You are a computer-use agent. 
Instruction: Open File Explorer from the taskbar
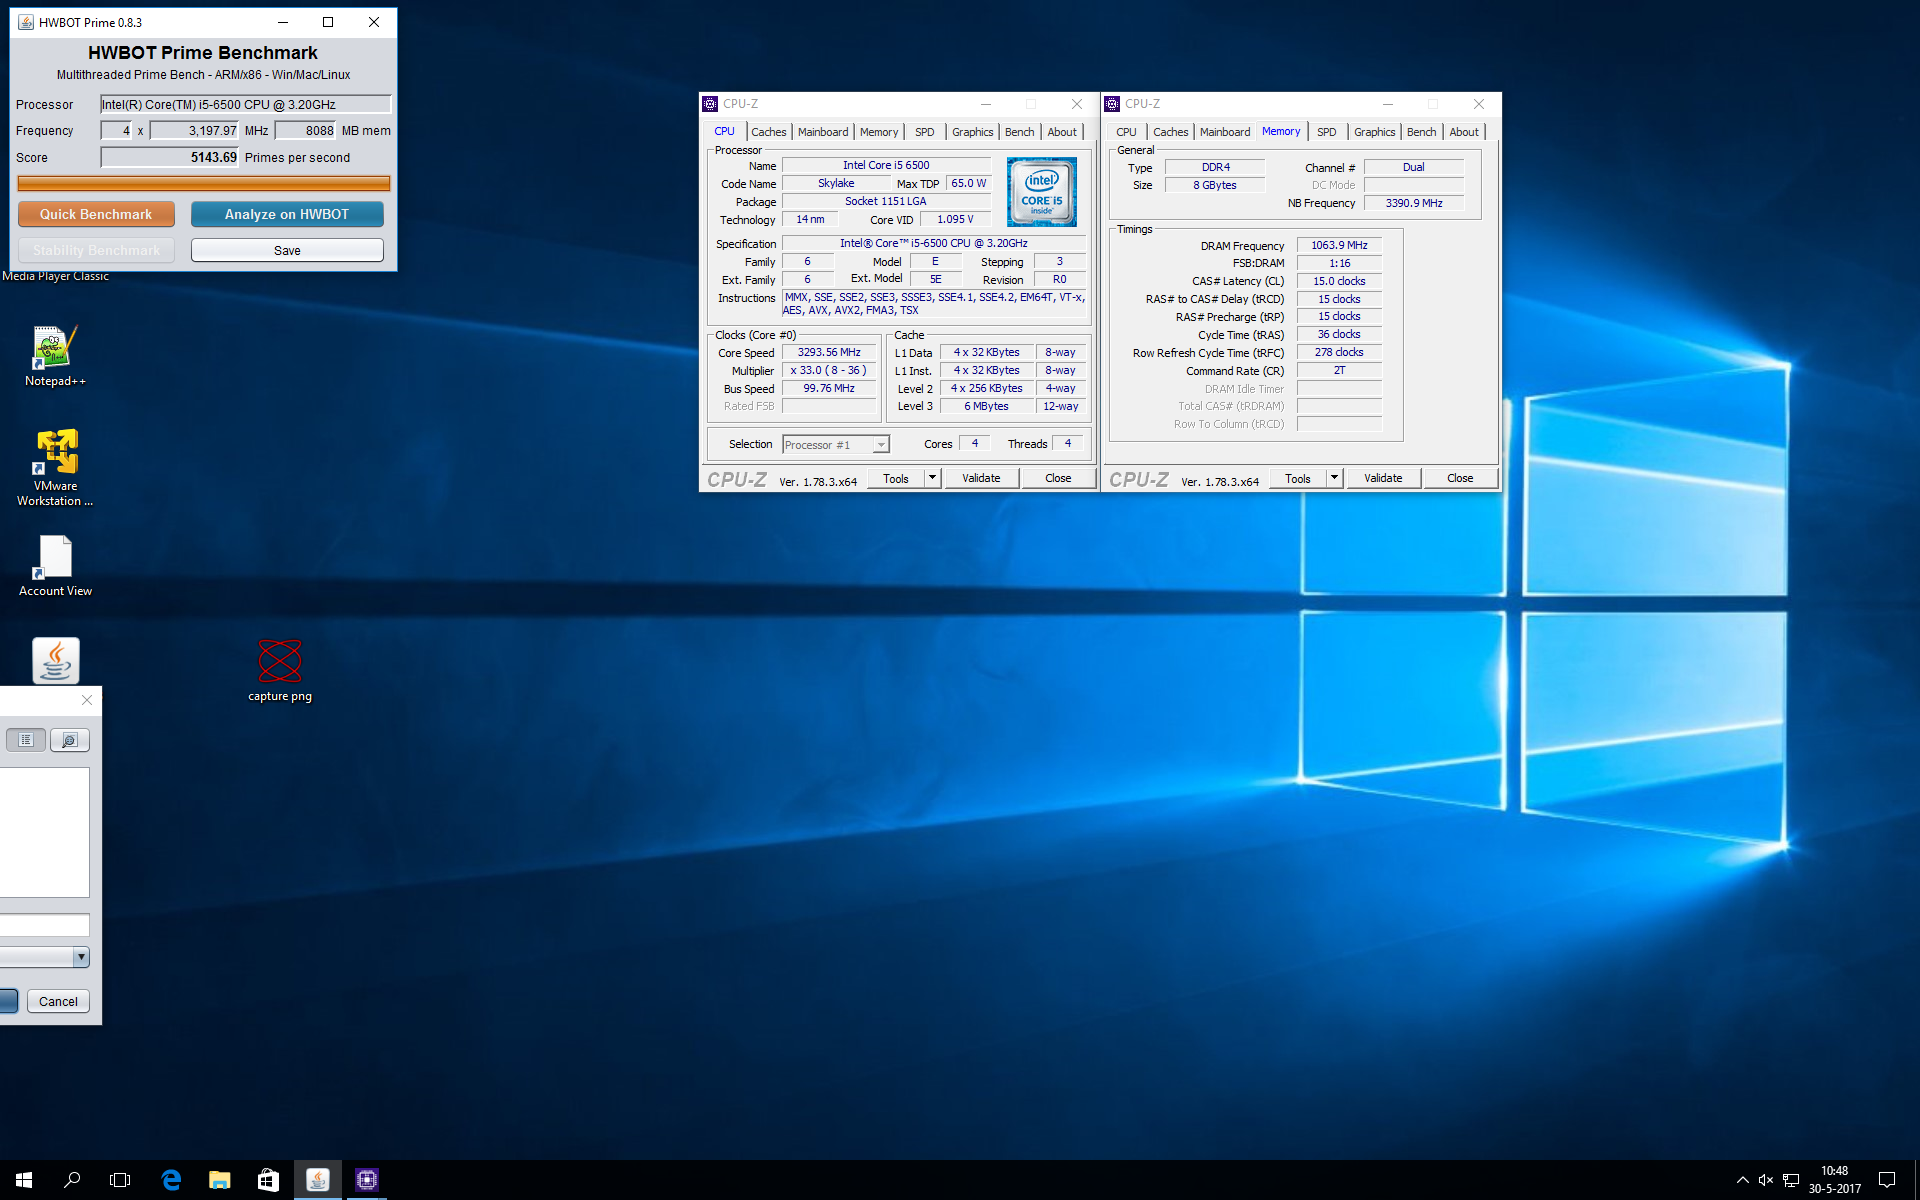(219, 1180)
